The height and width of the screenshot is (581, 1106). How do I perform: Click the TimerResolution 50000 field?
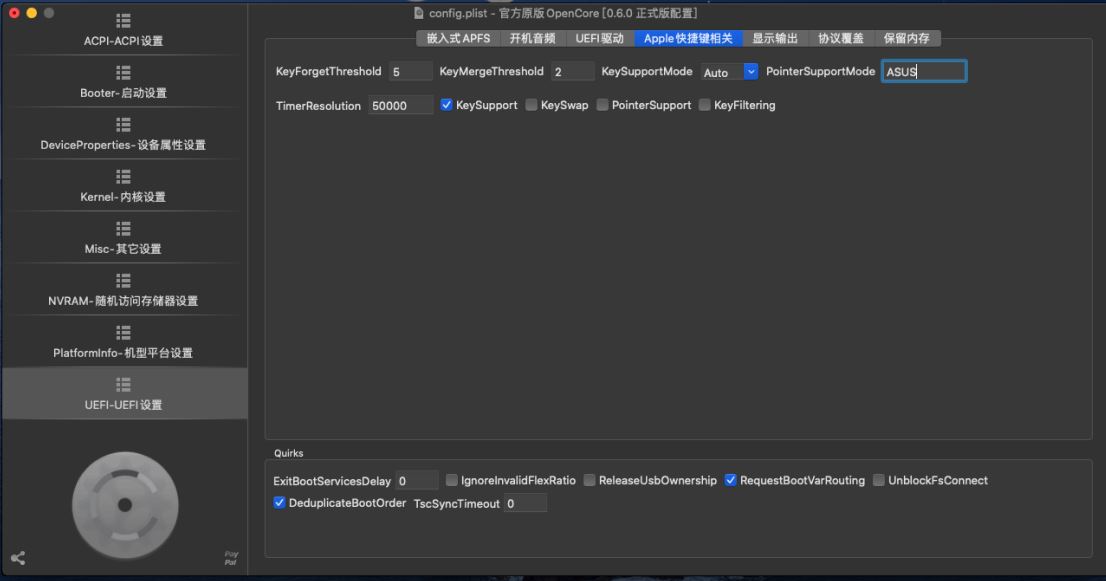pyautogui.click(x=401, y=105)
